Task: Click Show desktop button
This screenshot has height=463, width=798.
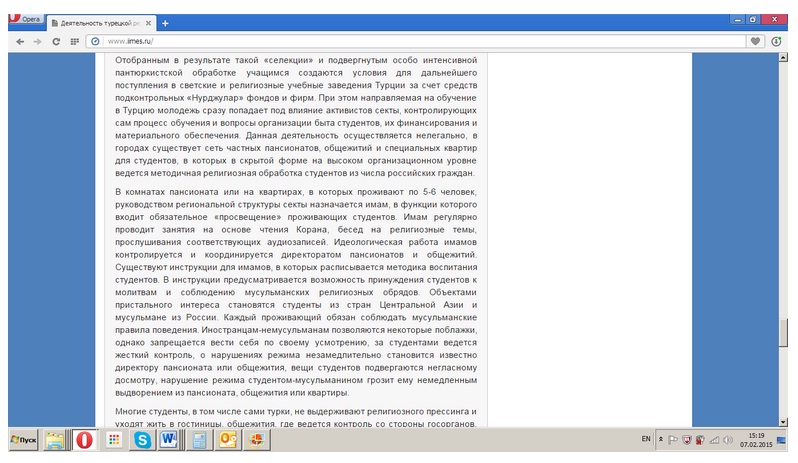Action: click(781, 440)
